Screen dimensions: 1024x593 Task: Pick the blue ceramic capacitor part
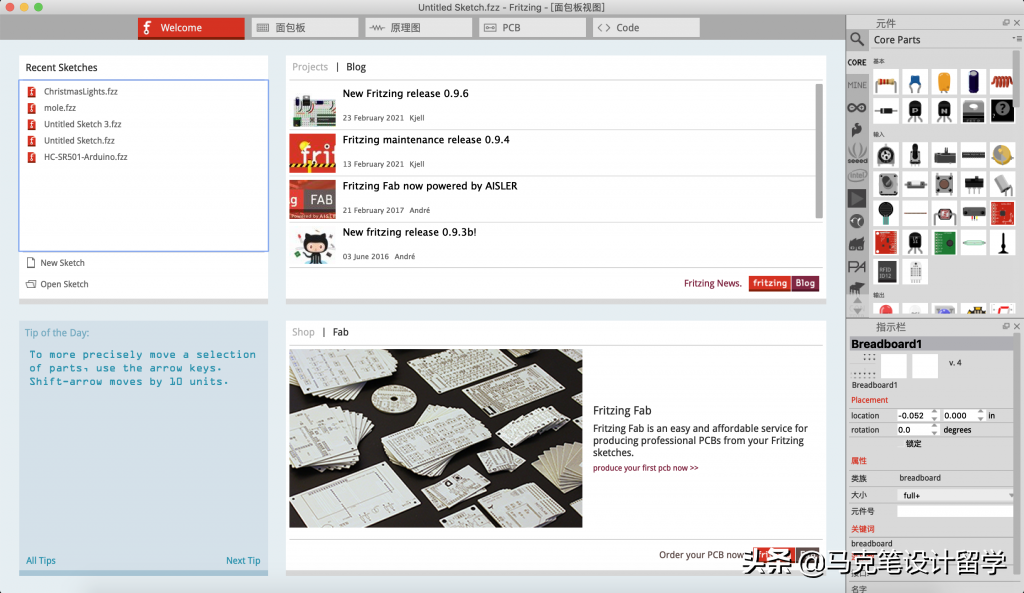tap(915, 82)
